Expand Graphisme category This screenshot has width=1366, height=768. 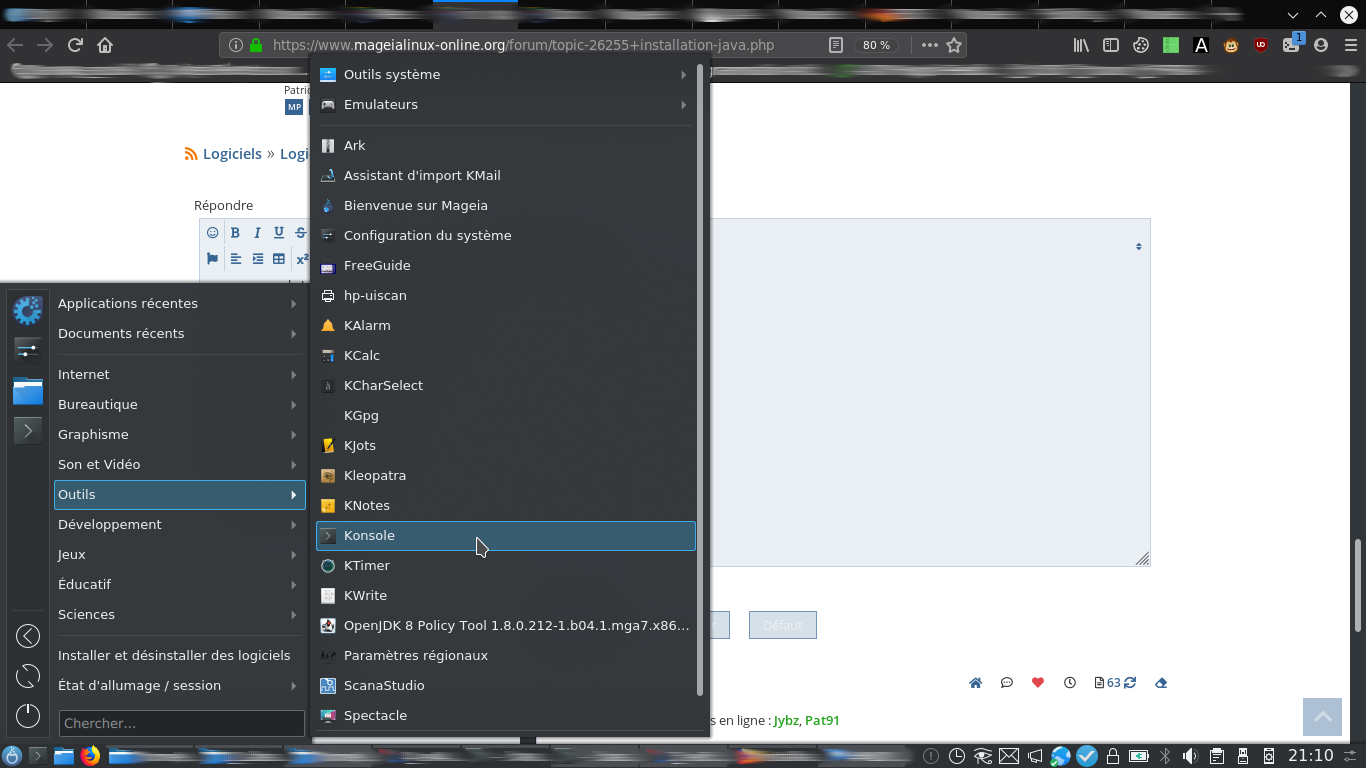(179, 434)
